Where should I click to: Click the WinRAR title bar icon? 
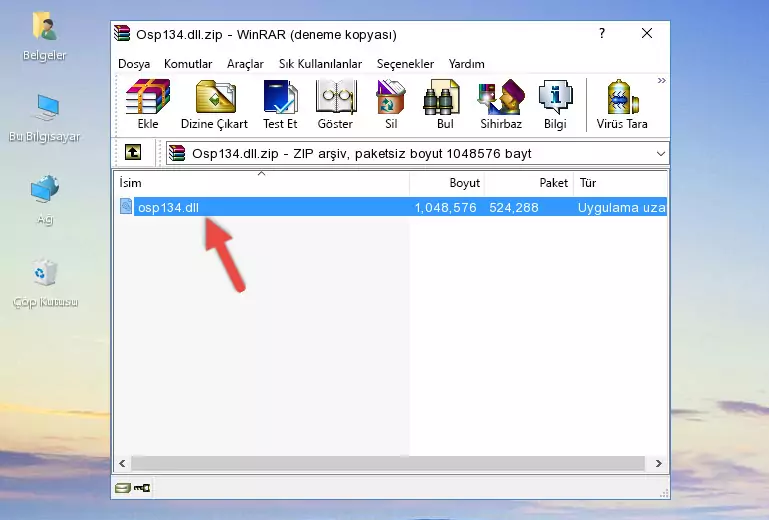122,33
